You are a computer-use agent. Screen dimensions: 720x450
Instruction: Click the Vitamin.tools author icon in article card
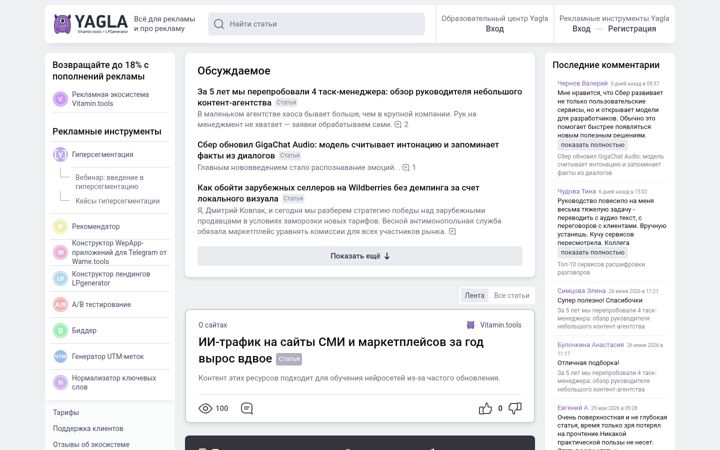[x=470, y=325]
